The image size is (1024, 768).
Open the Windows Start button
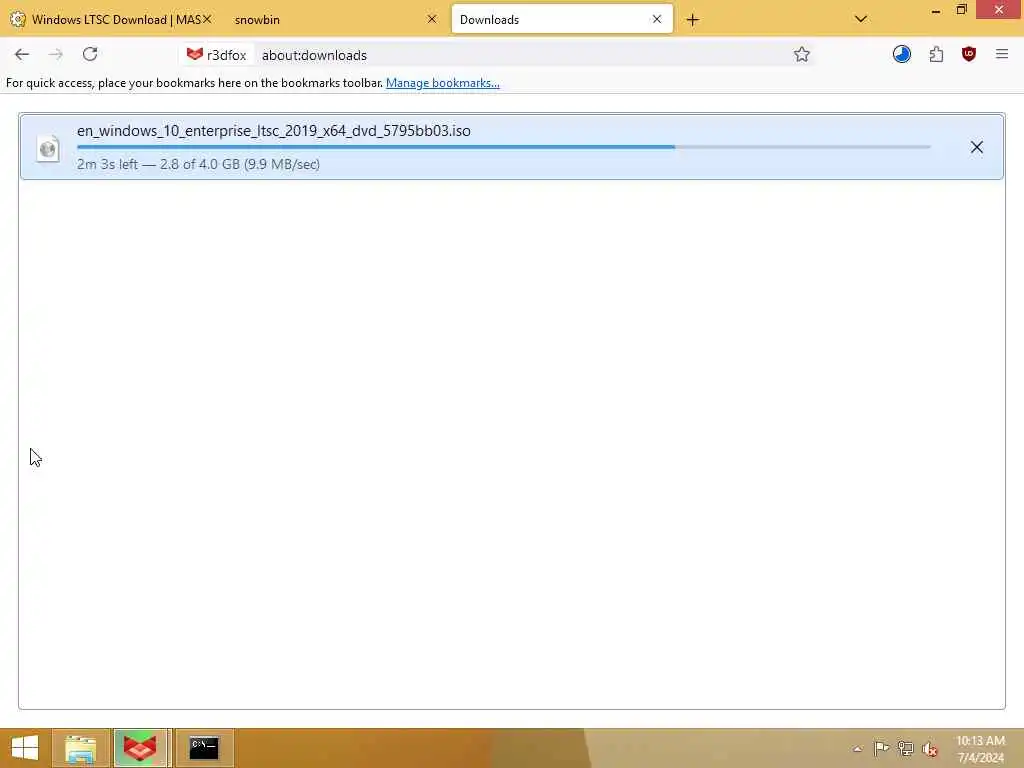(25, 748)
